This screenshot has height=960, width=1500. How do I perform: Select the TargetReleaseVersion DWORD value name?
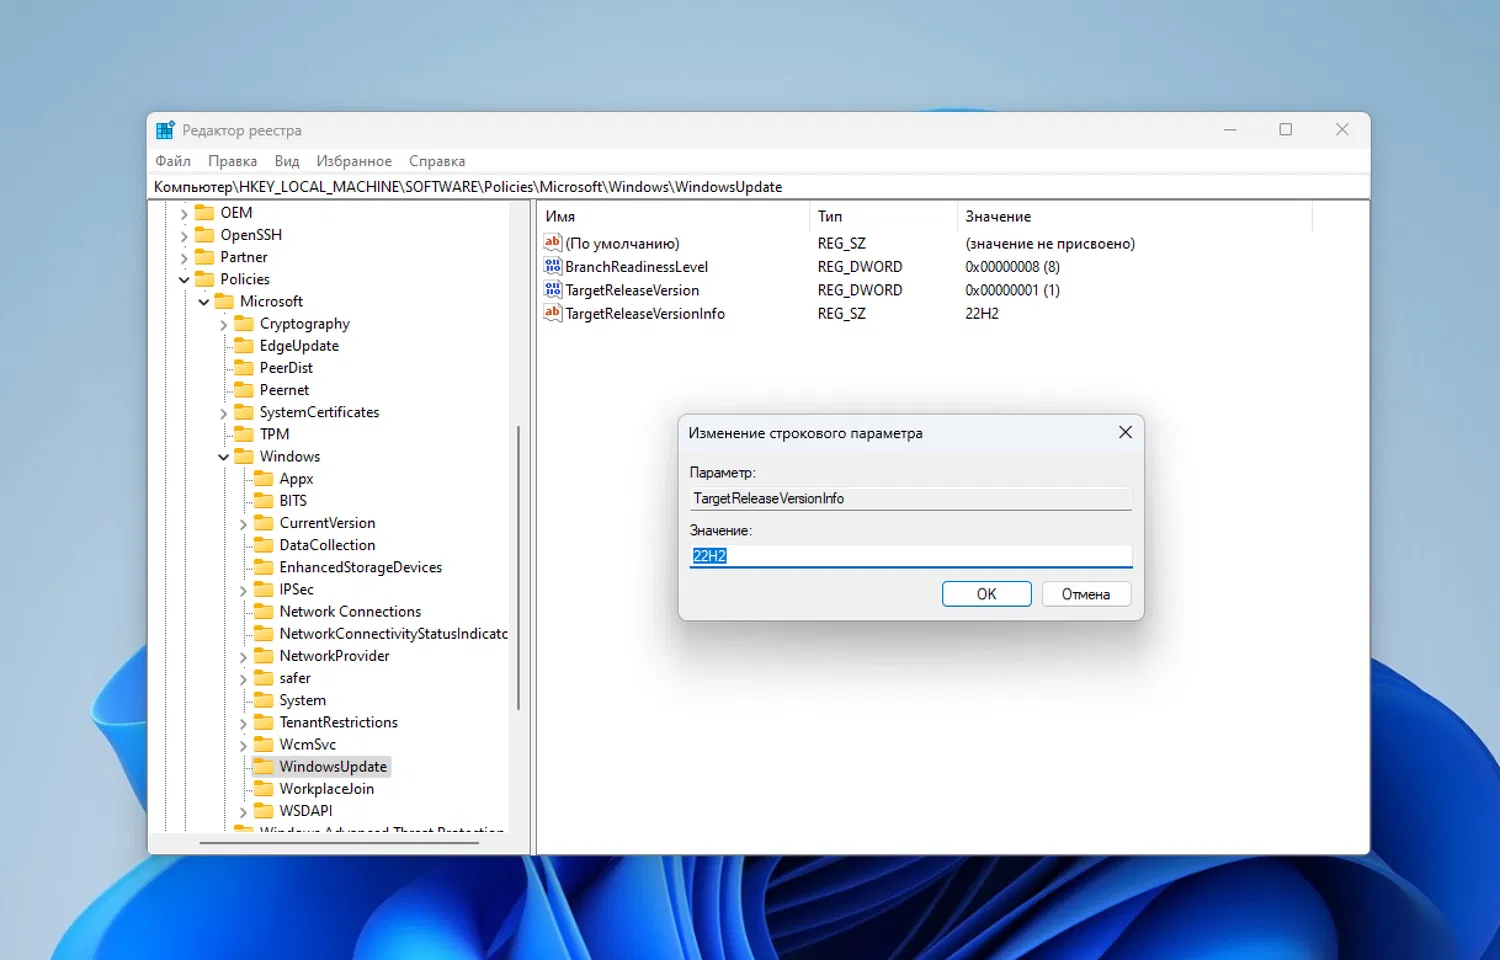632,290
